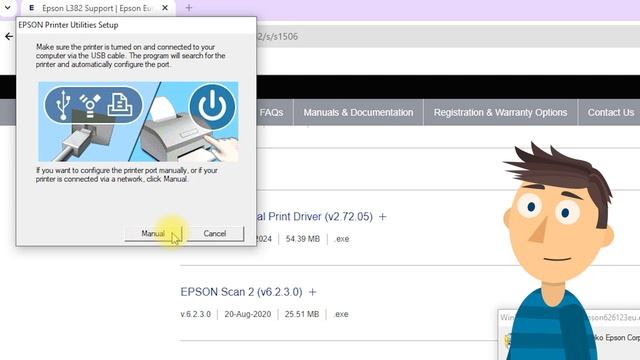The width and height of the screenshot is (640, 360).
Task: Click the 20-Aug-2020 date text
Action: coord(248,314)
